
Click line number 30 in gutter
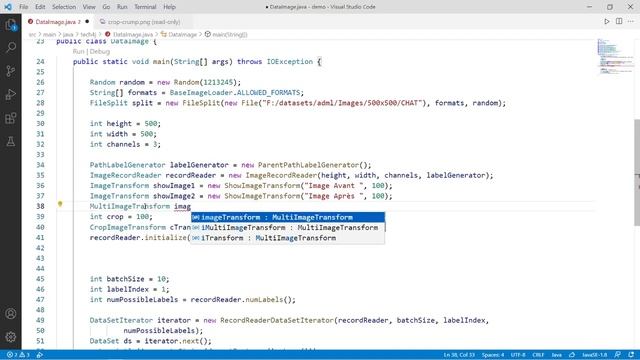tap(40, 124)
